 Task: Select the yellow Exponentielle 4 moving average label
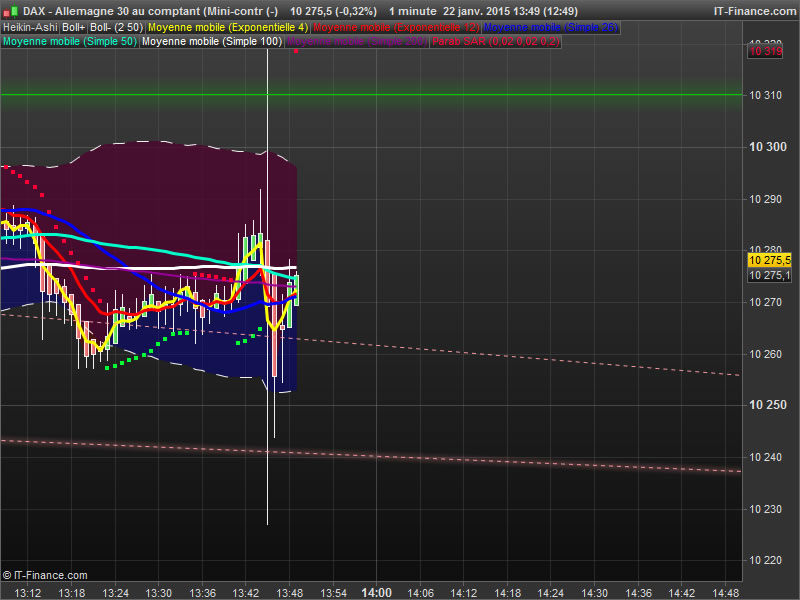pyautogui.click(x=228, y=28)
